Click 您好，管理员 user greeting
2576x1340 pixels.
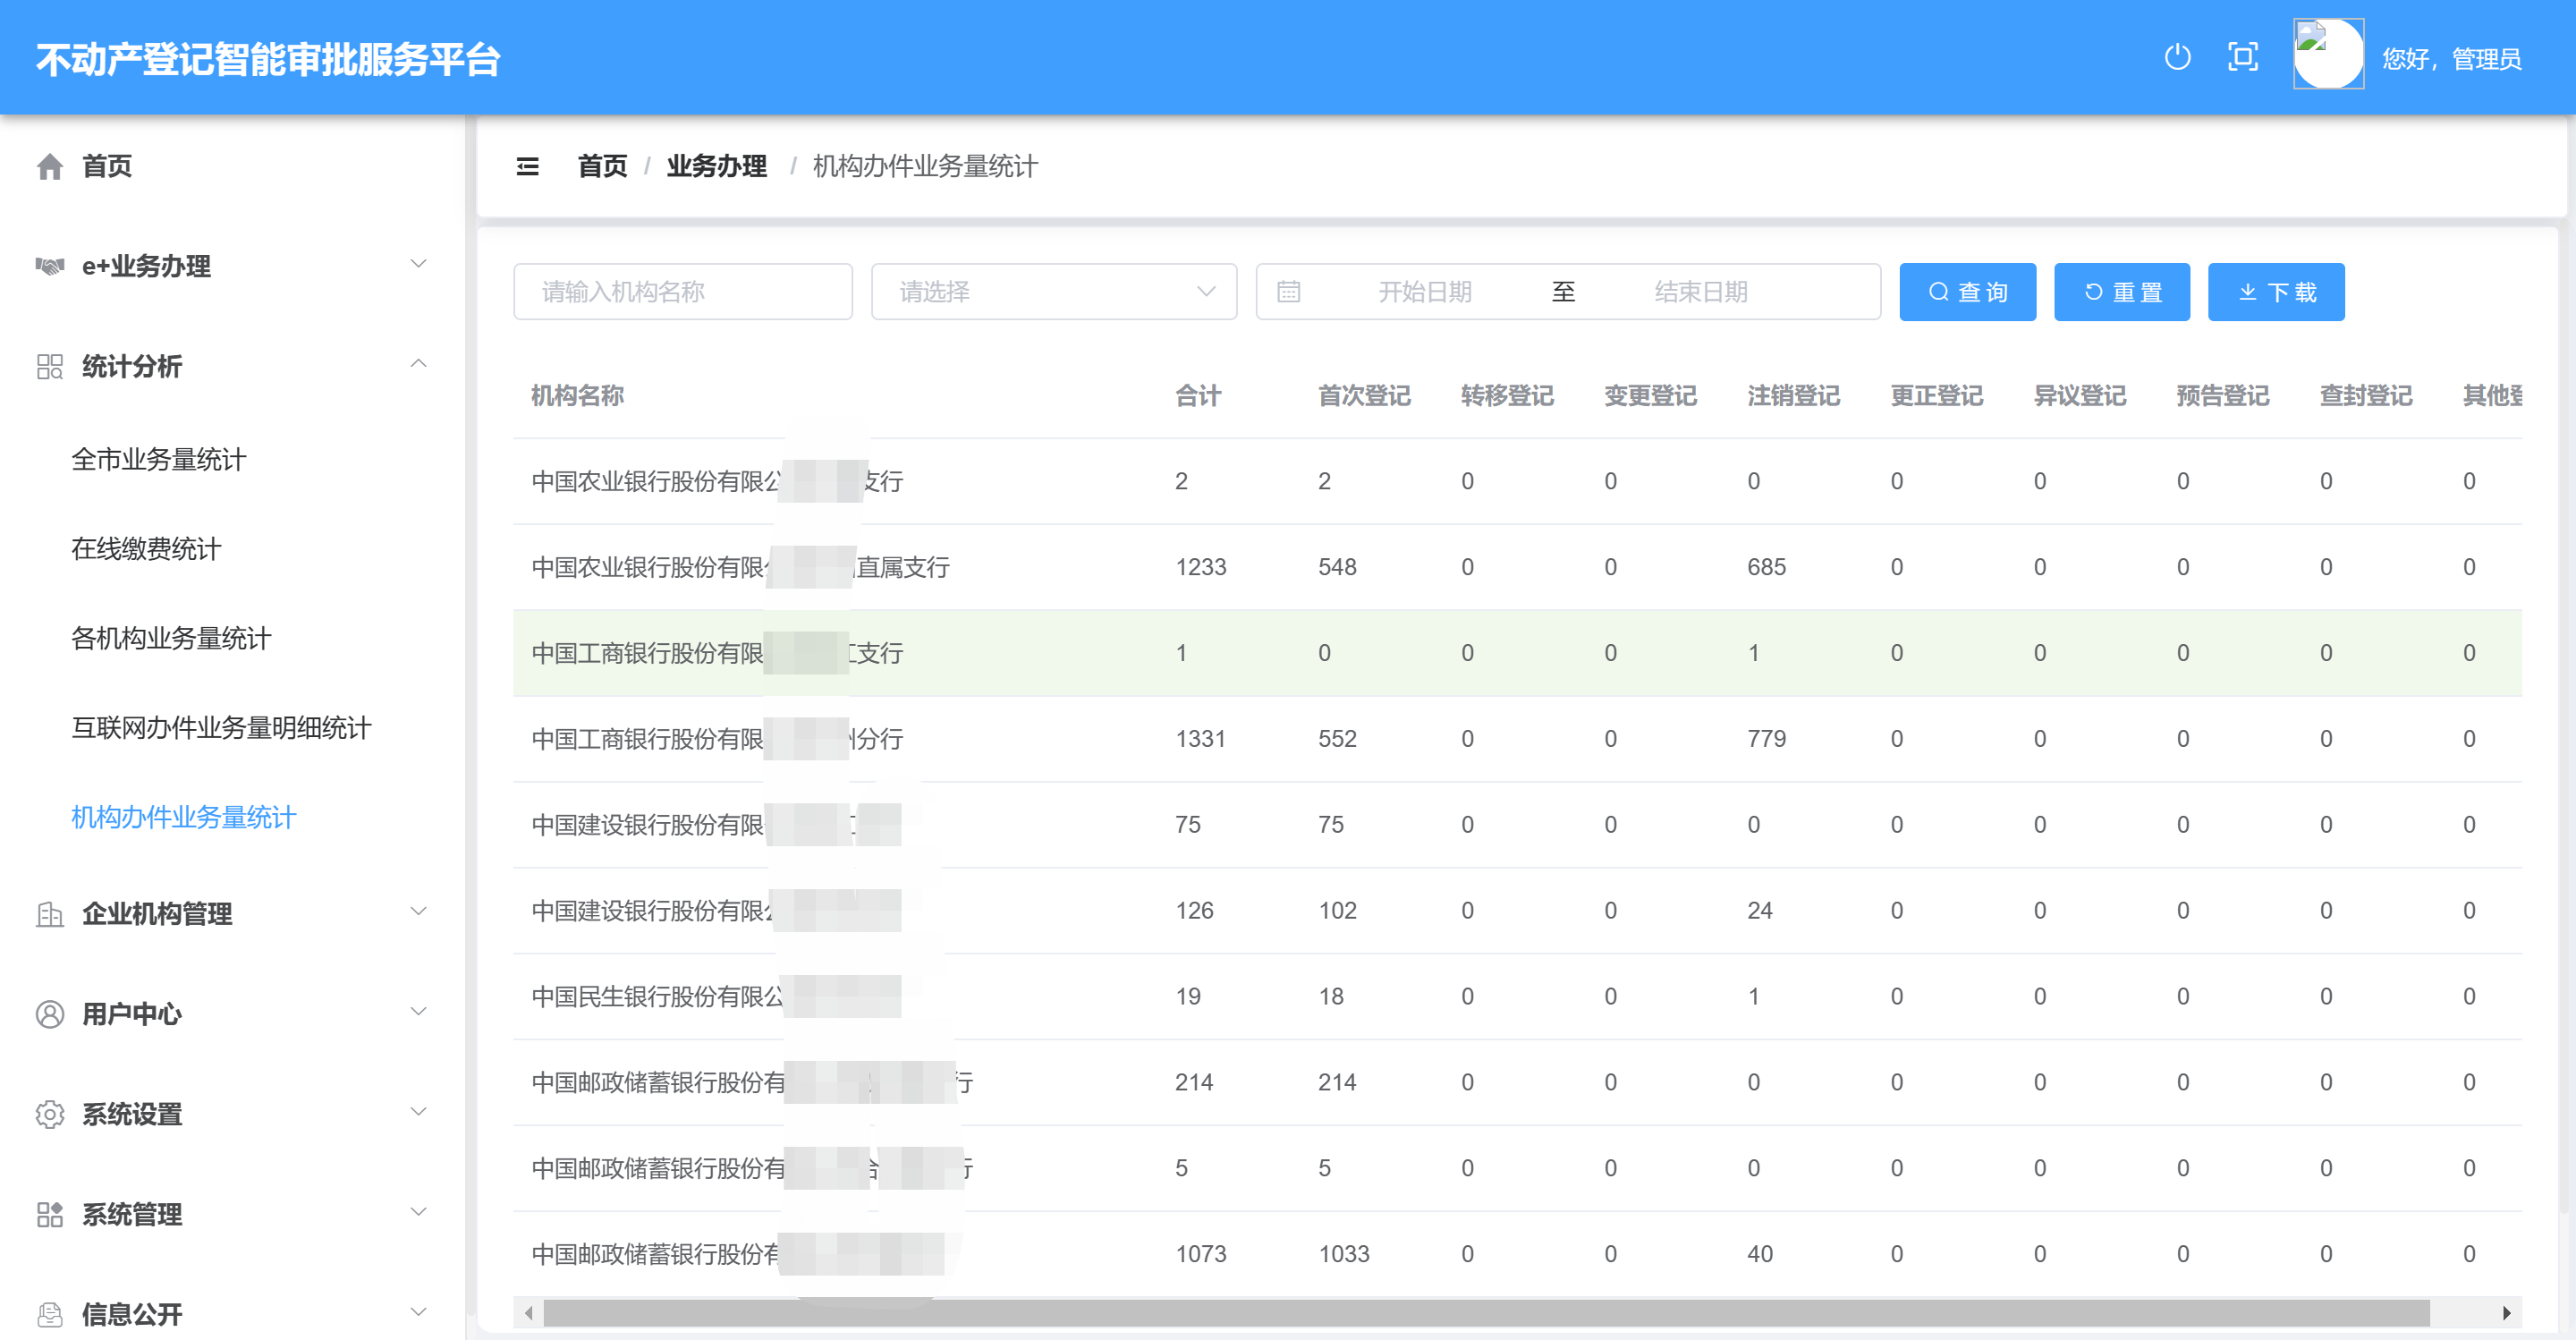pos(2451,59)
